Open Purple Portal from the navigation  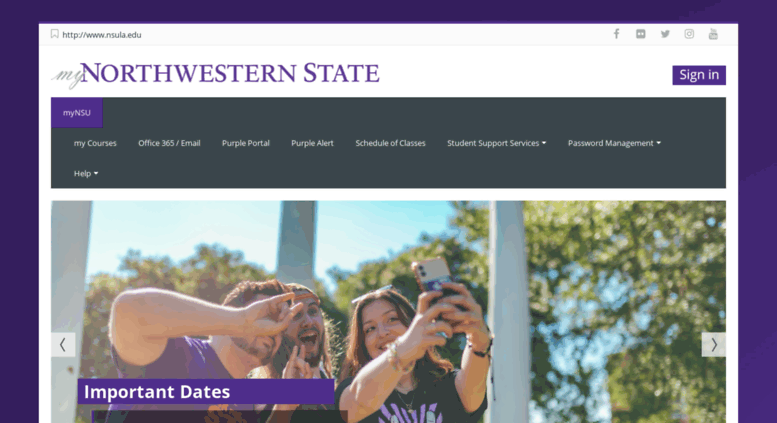[246, 143]
